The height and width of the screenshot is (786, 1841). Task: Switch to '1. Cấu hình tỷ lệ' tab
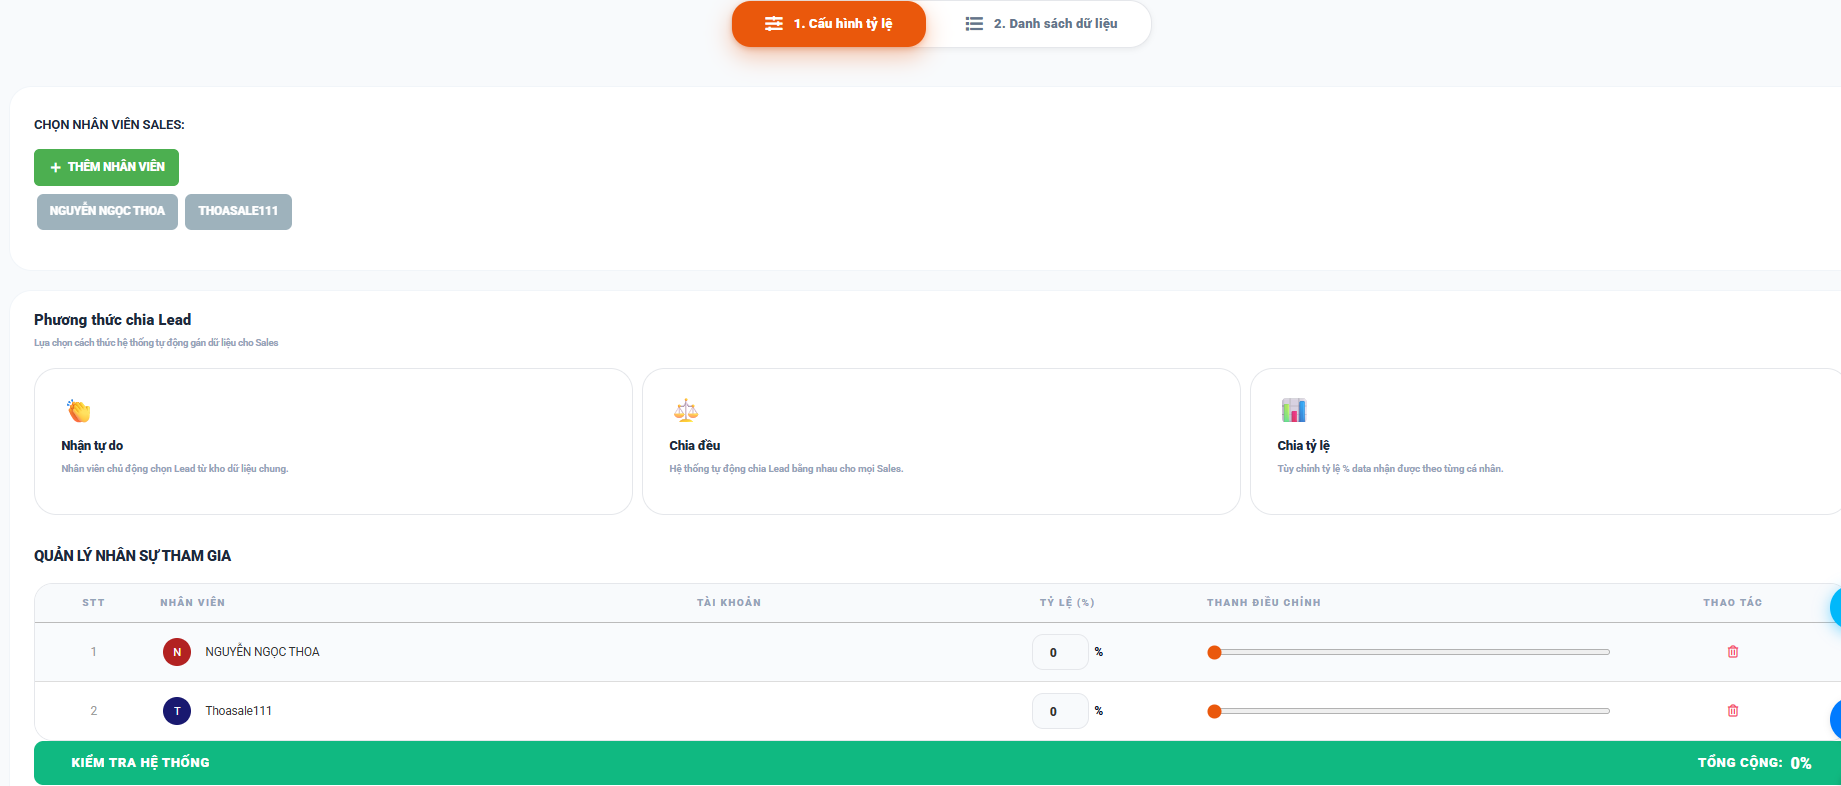[x=829, y=24]
